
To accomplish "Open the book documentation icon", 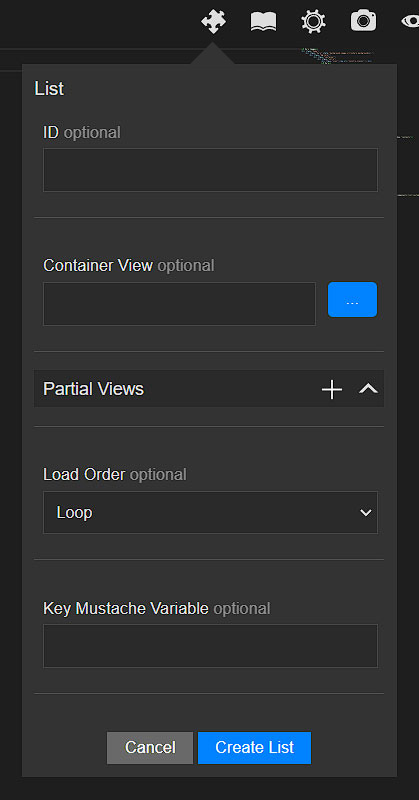I will 263,22.
